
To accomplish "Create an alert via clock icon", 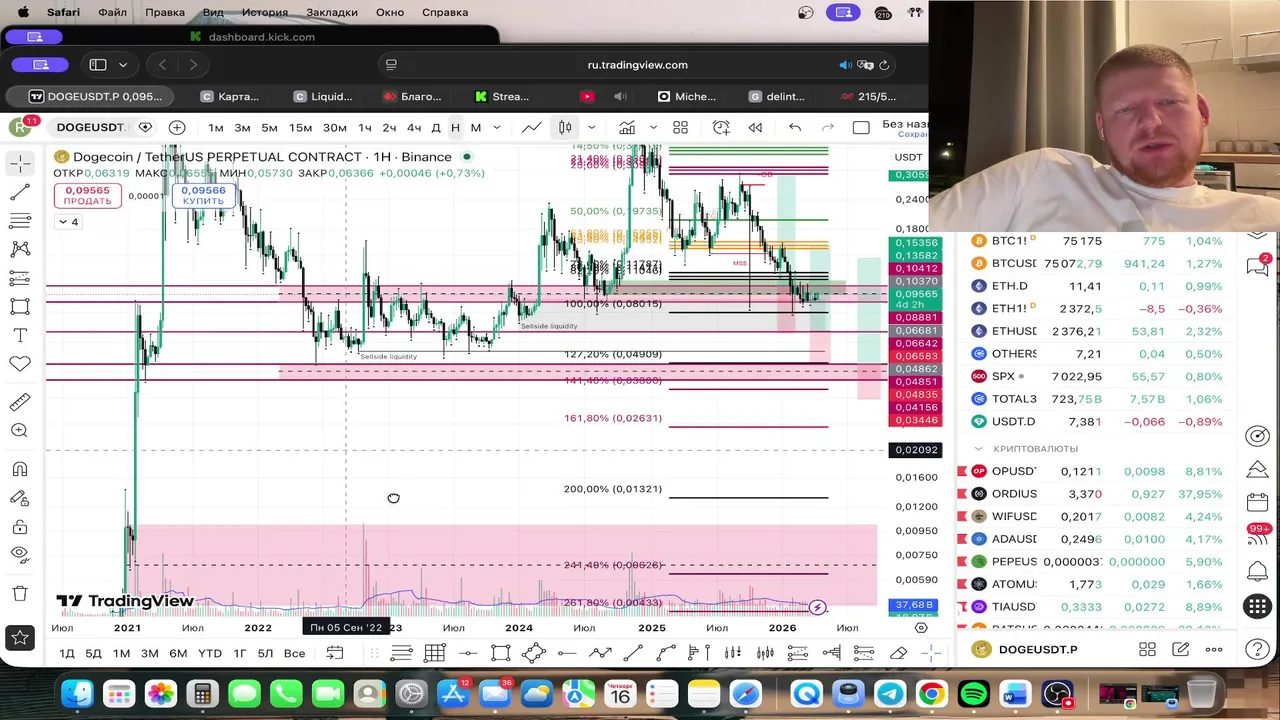I will click(x=721, y=127).
